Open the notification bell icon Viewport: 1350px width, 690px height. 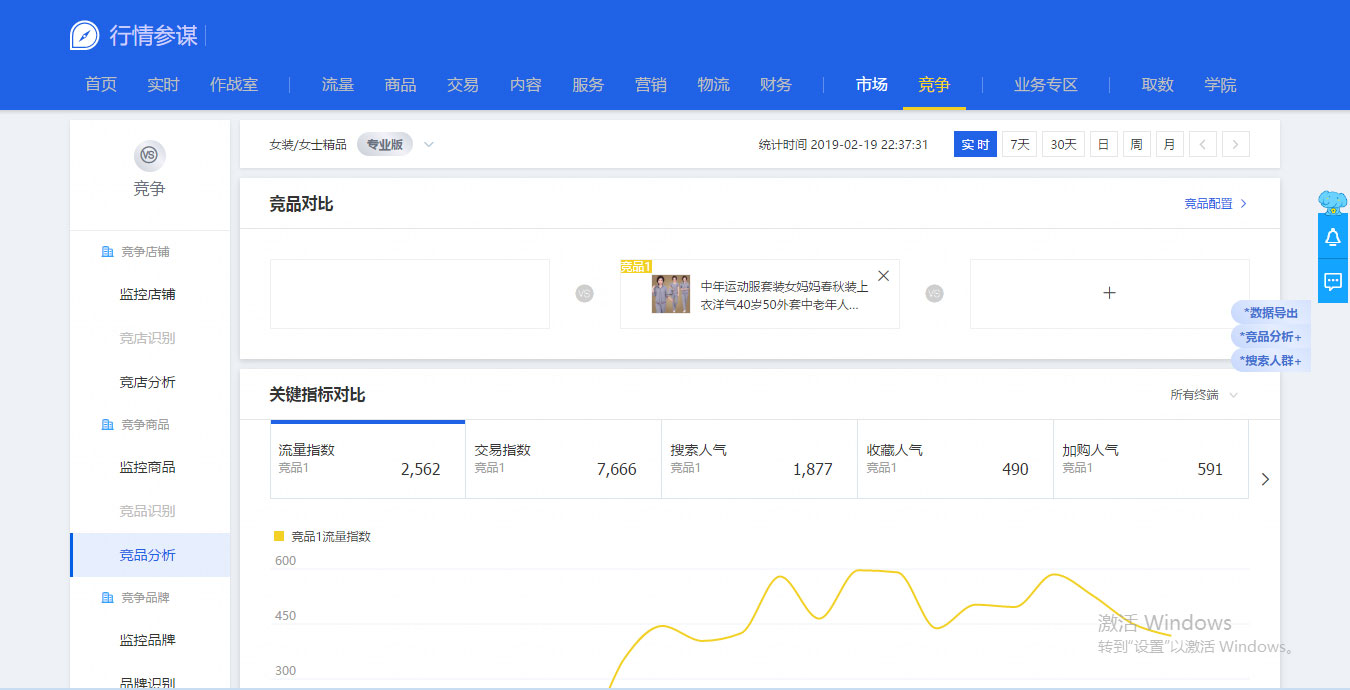tap(1332, 238)
